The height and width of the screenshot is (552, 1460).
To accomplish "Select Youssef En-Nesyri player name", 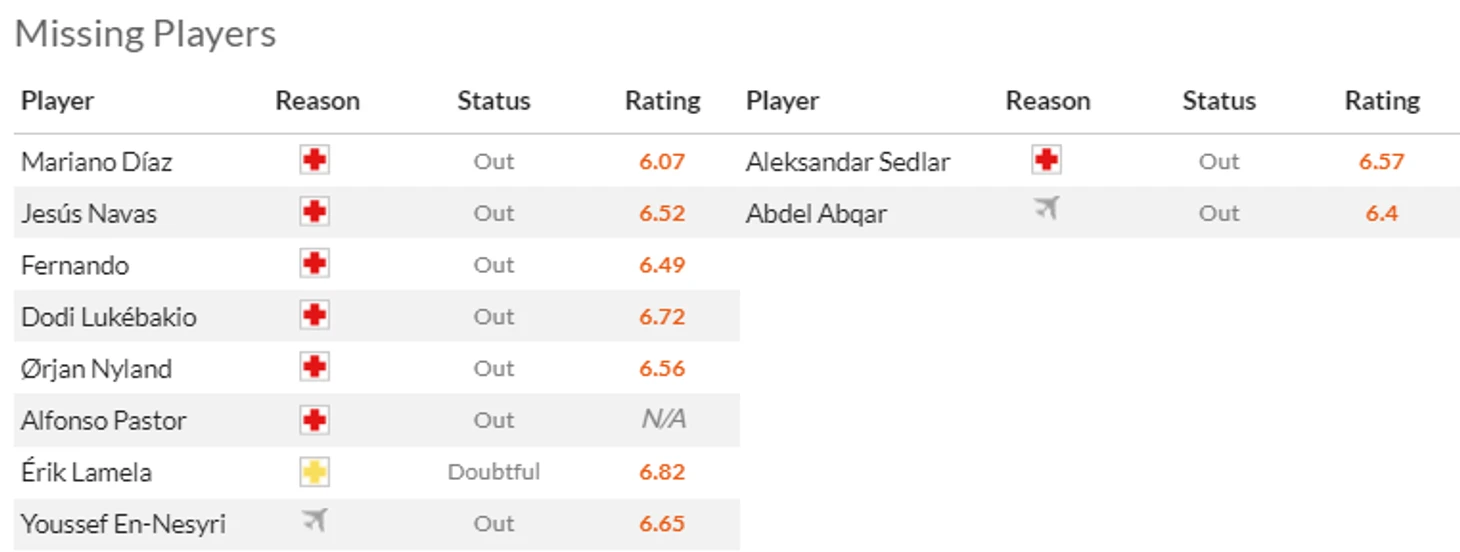I will (123, 524).
